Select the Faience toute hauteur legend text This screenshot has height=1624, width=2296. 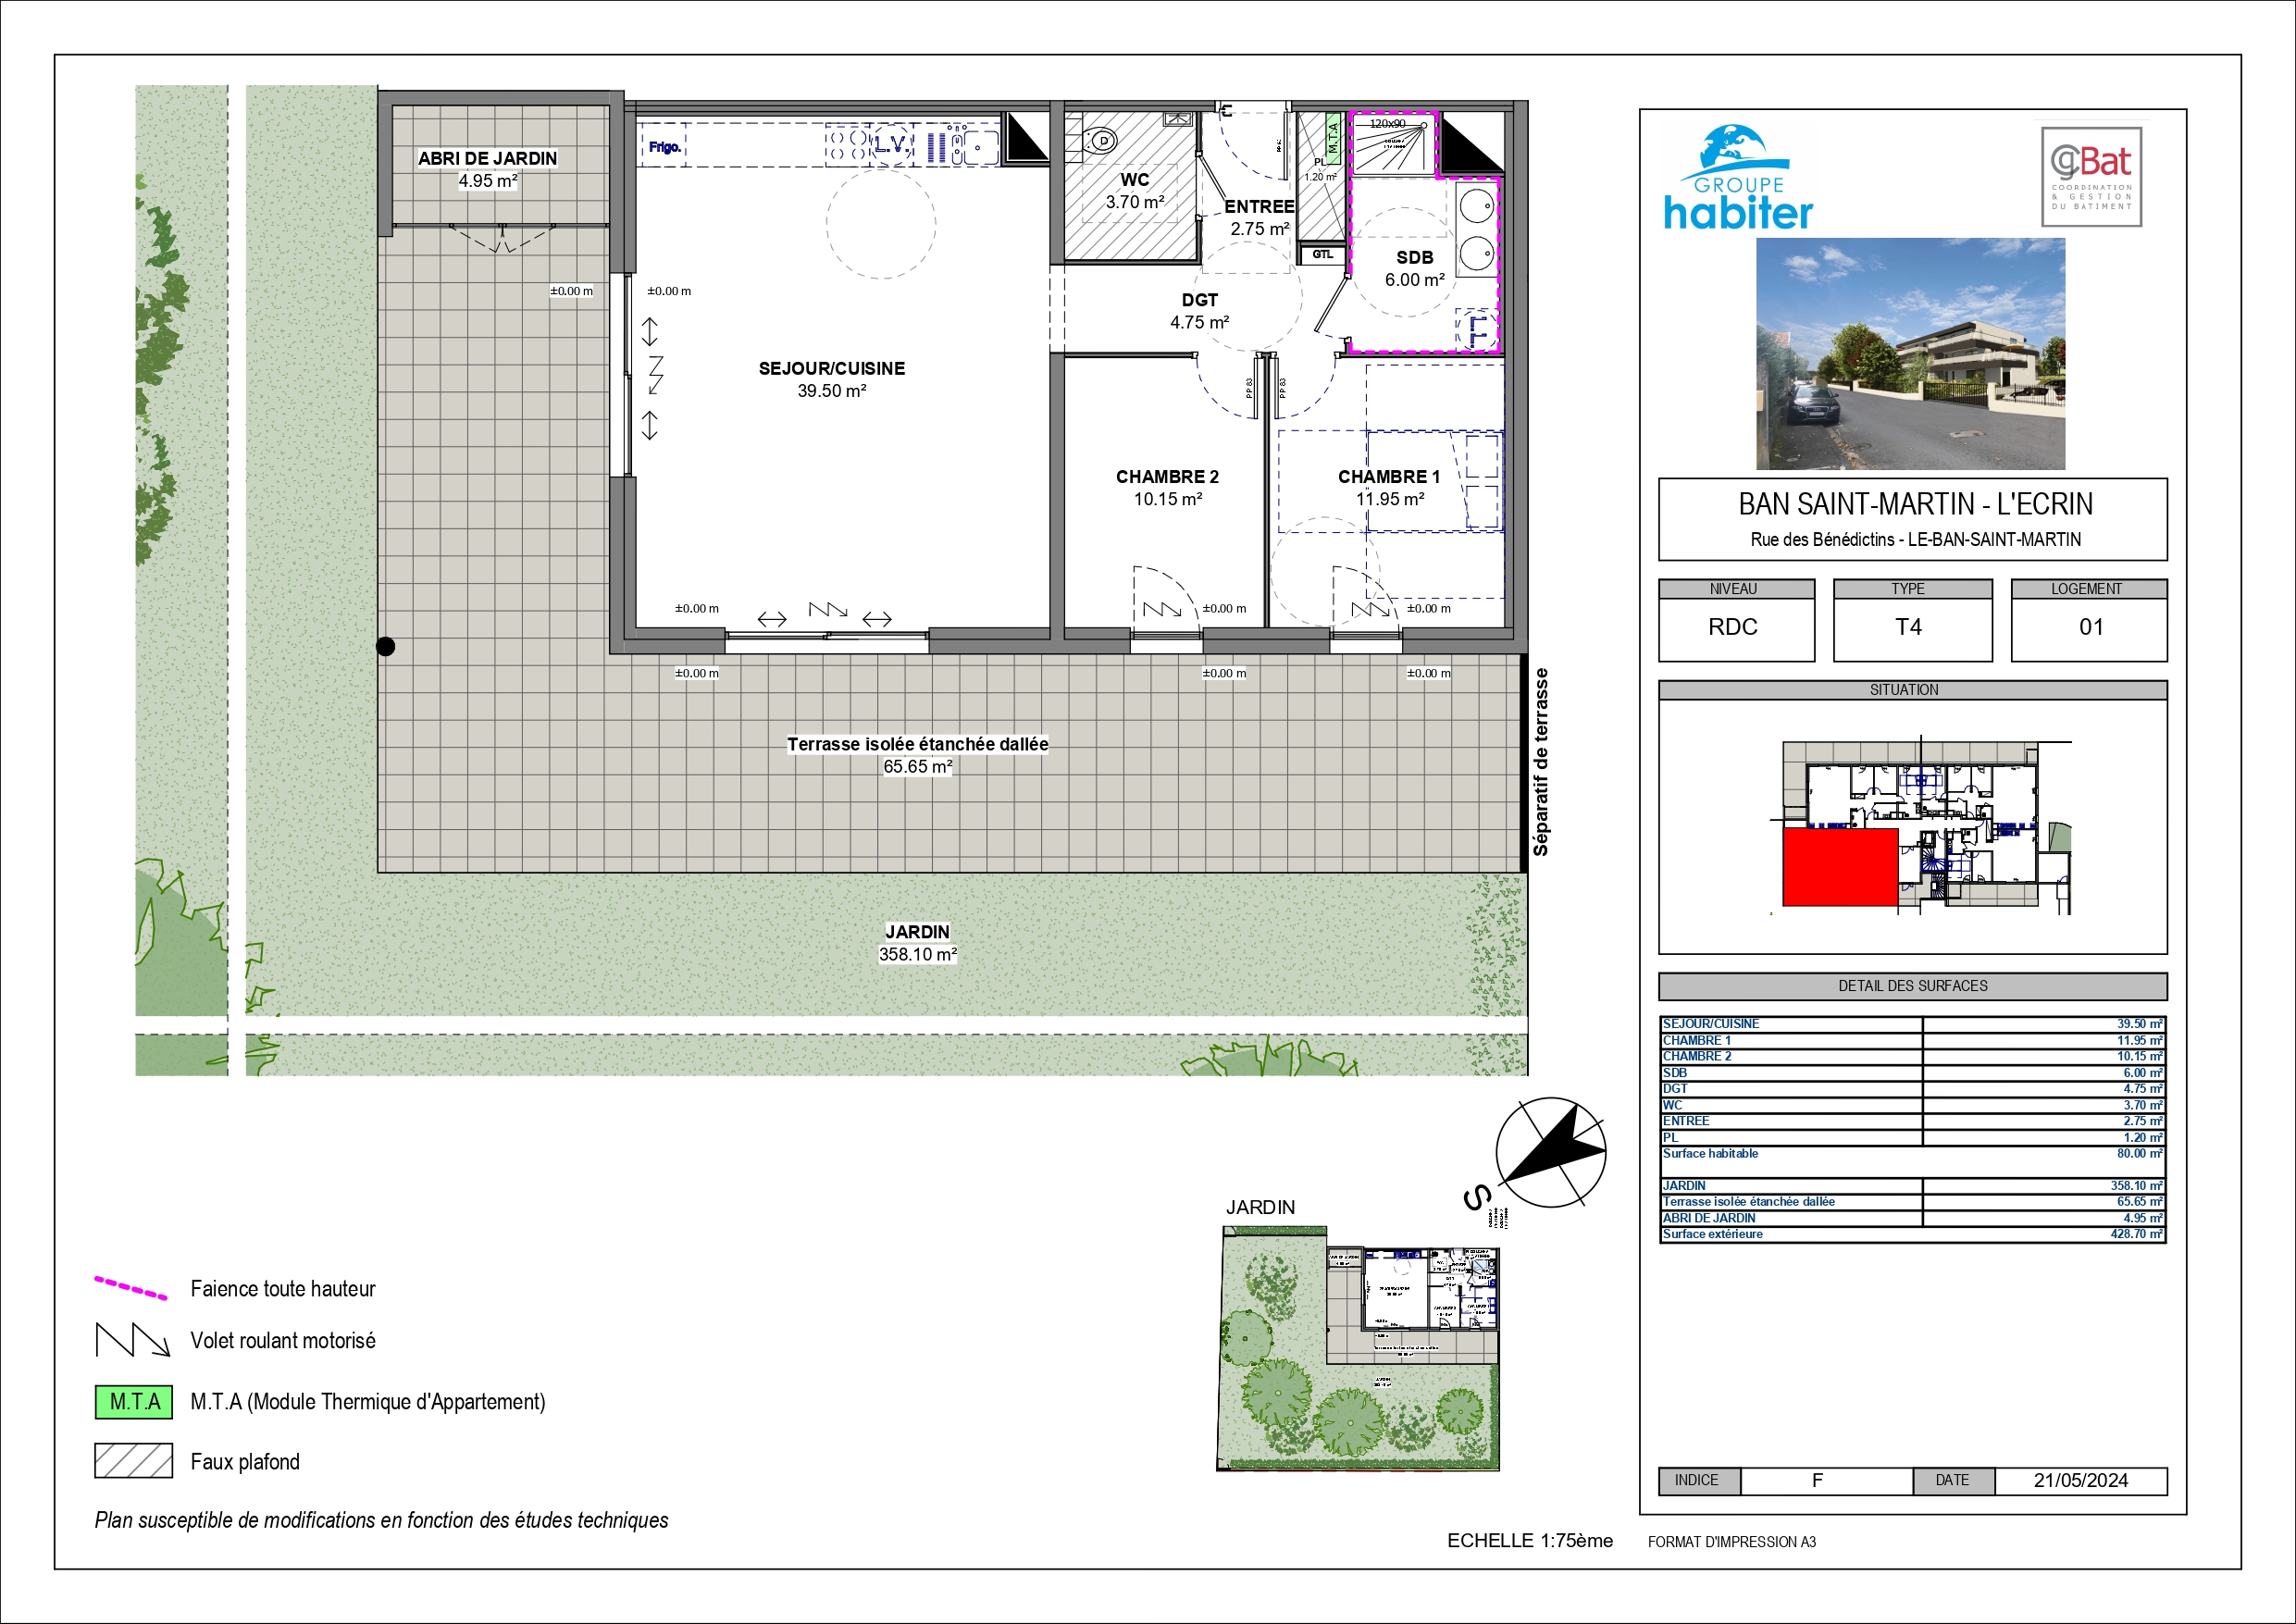coord(283,1289)
